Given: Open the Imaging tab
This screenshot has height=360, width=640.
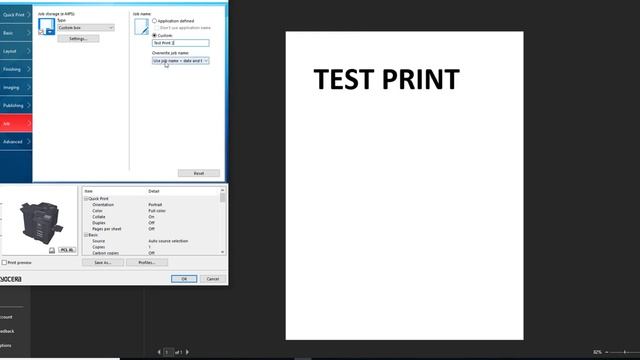Looking at the screenshot, I should (x=16, y=87).
